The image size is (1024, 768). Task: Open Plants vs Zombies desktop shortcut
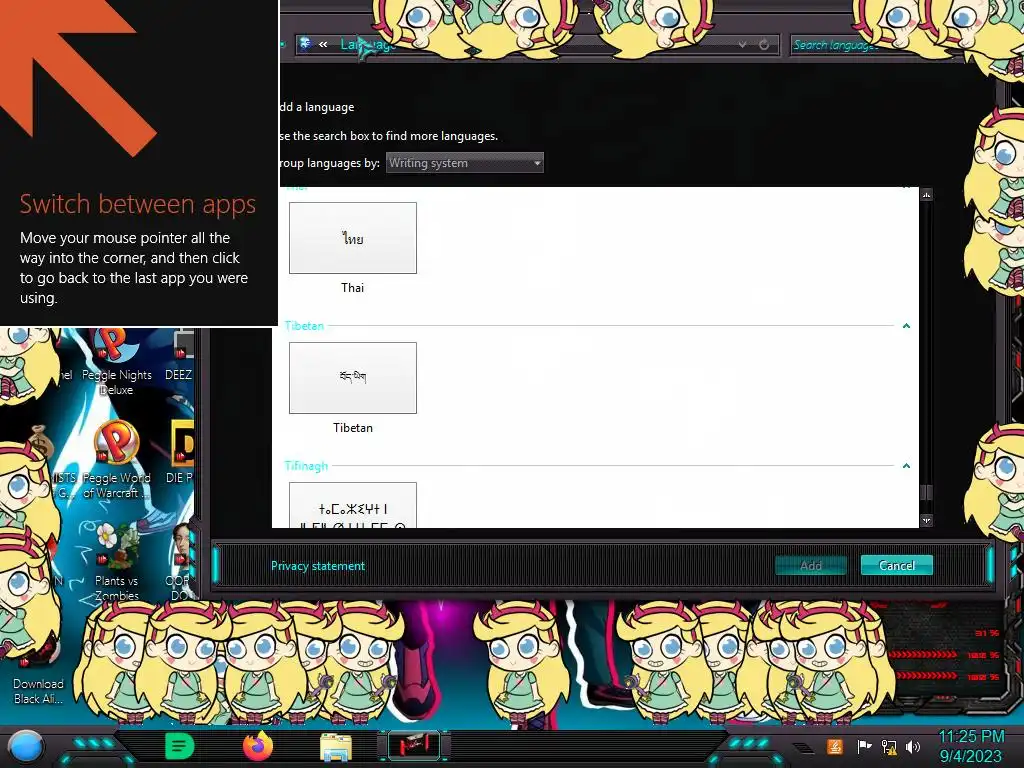[117, 563]
